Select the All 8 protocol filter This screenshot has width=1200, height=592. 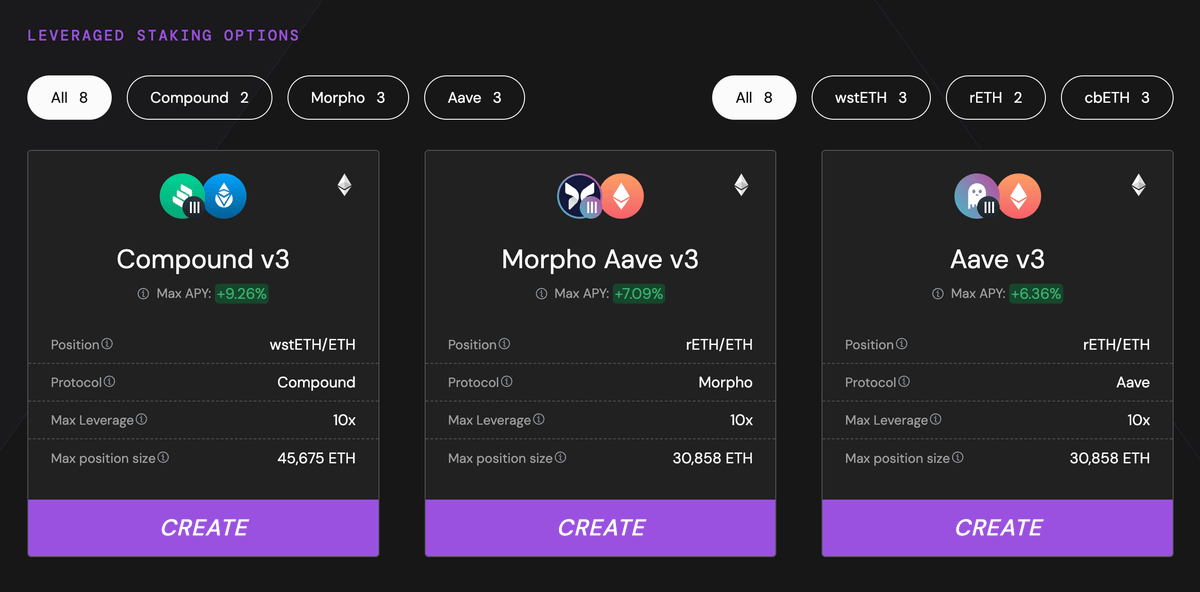69,98
